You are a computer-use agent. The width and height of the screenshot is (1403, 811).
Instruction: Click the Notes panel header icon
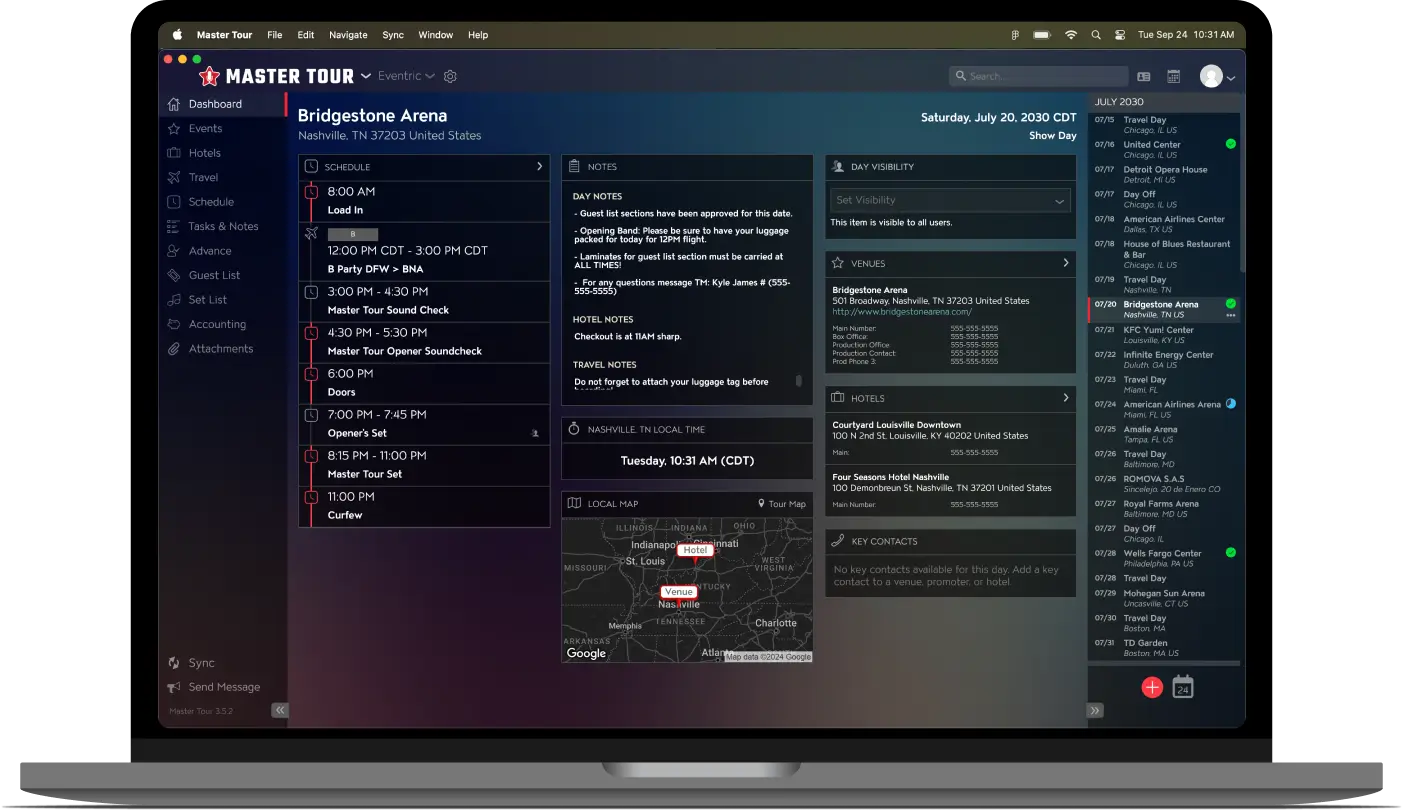pos(574,166)
